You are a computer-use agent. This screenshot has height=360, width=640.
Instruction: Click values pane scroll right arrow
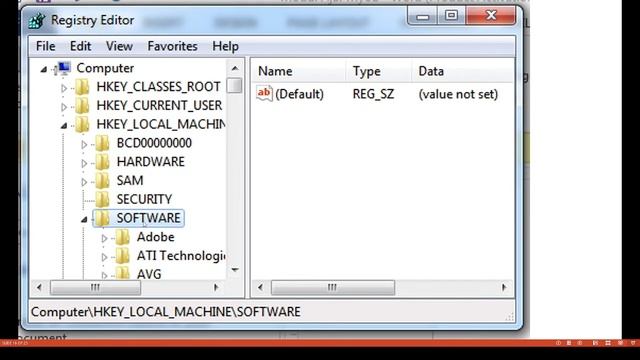(x=504, y=288)
